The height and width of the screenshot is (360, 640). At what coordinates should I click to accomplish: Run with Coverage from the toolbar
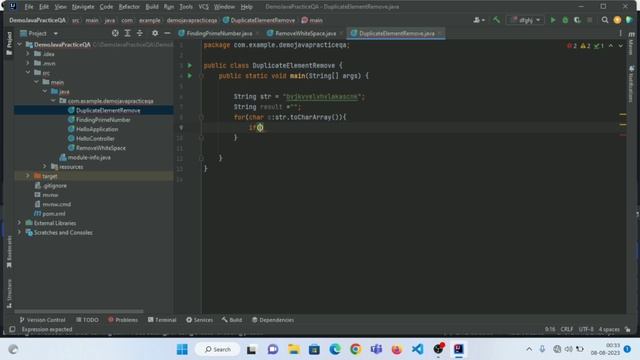[x=577, y=20]
